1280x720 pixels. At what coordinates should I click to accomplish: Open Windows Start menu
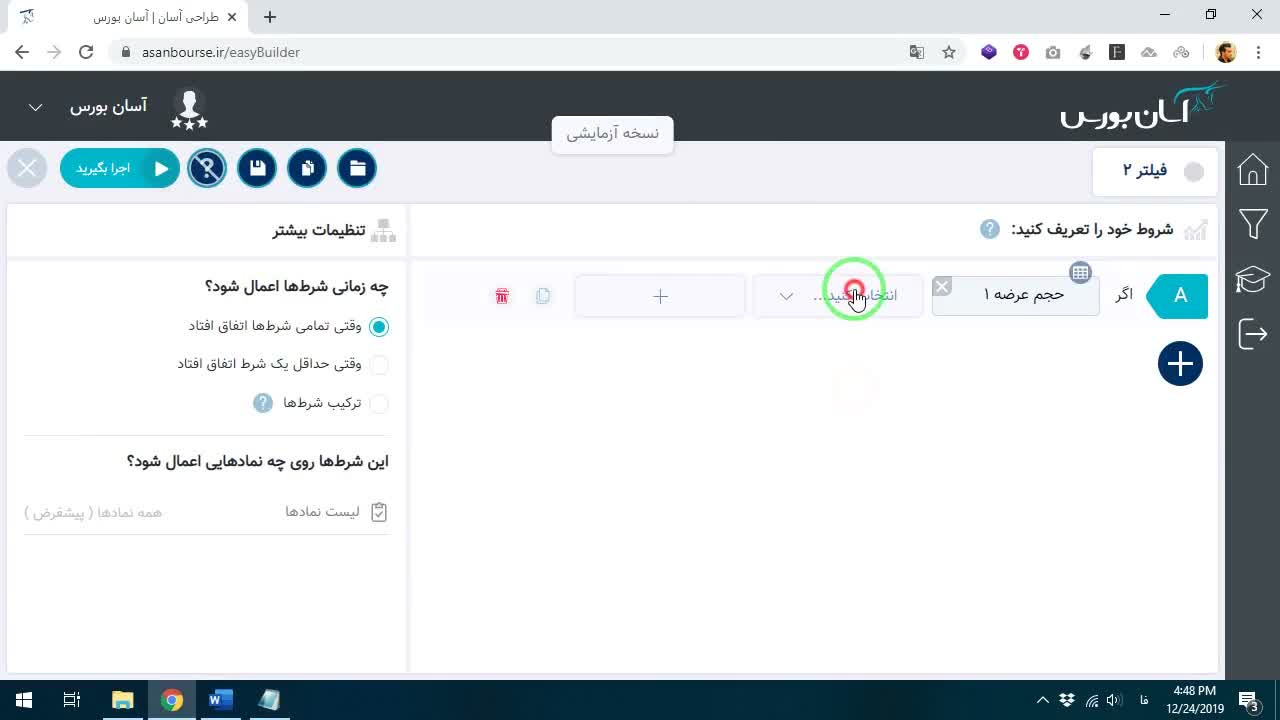pyautogui.click(x=24, y=700)
